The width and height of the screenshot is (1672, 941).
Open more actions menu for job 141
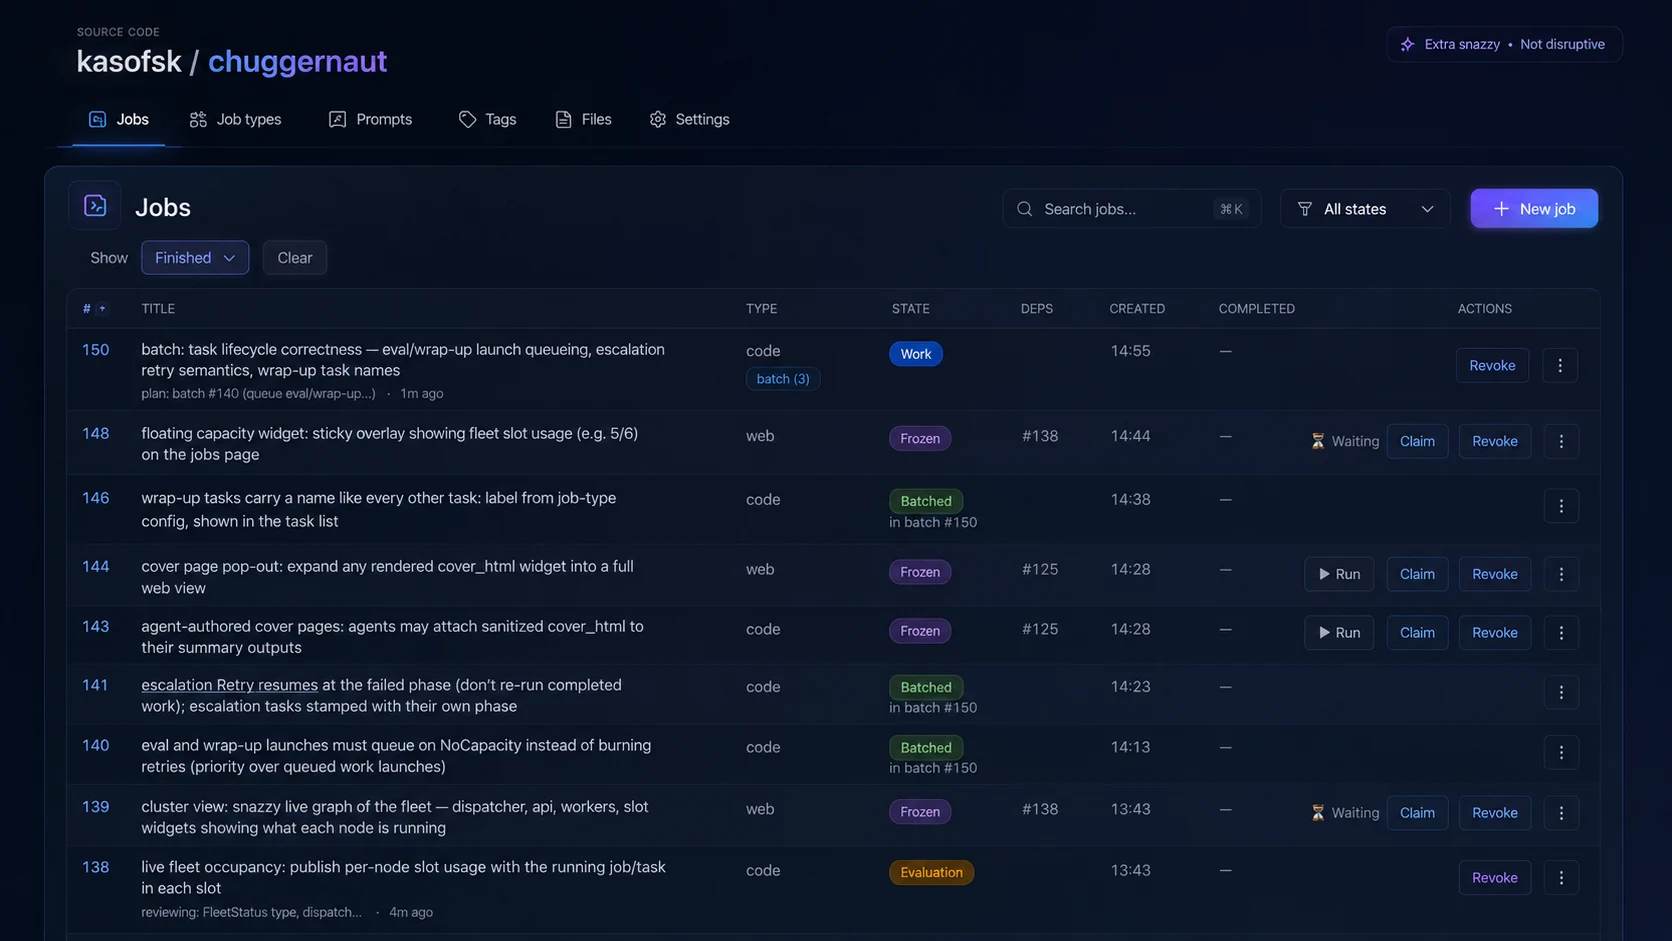1561,692
